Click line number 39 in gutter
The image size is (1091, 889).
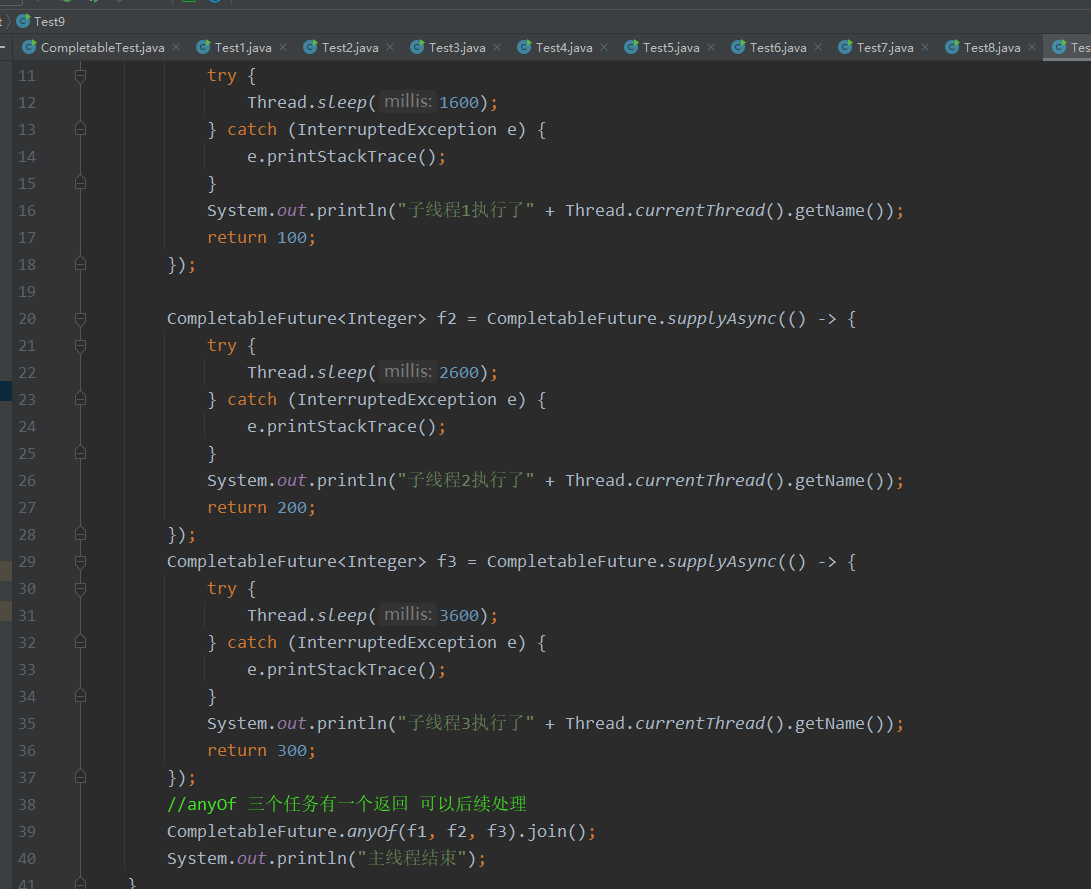coord(27,831)
